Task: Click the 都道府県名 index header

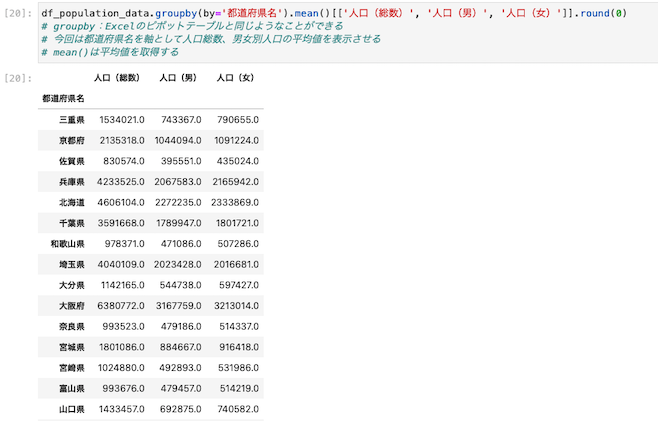Action: click(x=63, y=98)
